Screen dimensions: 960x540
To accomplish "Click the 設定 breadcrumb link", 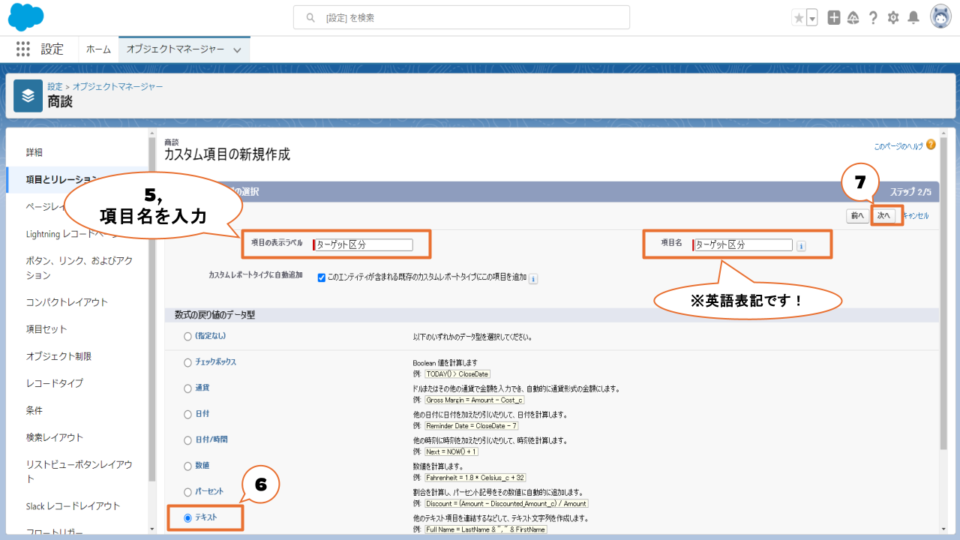I will (x=55, y=87).
